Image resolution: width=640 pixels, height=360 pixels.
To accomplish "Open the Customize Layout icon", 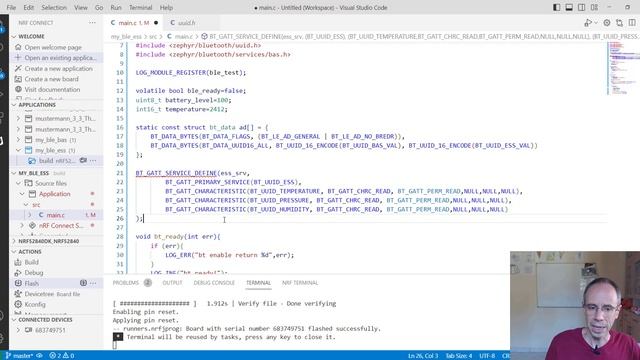I will 594,7.
